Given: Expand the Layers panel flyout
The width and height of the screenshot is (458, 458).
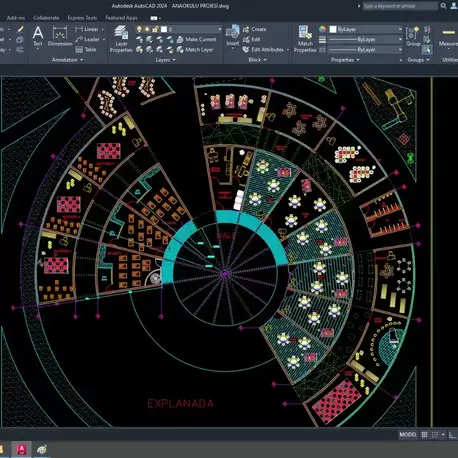Looking at the screenshot, I should coord(165,60).
